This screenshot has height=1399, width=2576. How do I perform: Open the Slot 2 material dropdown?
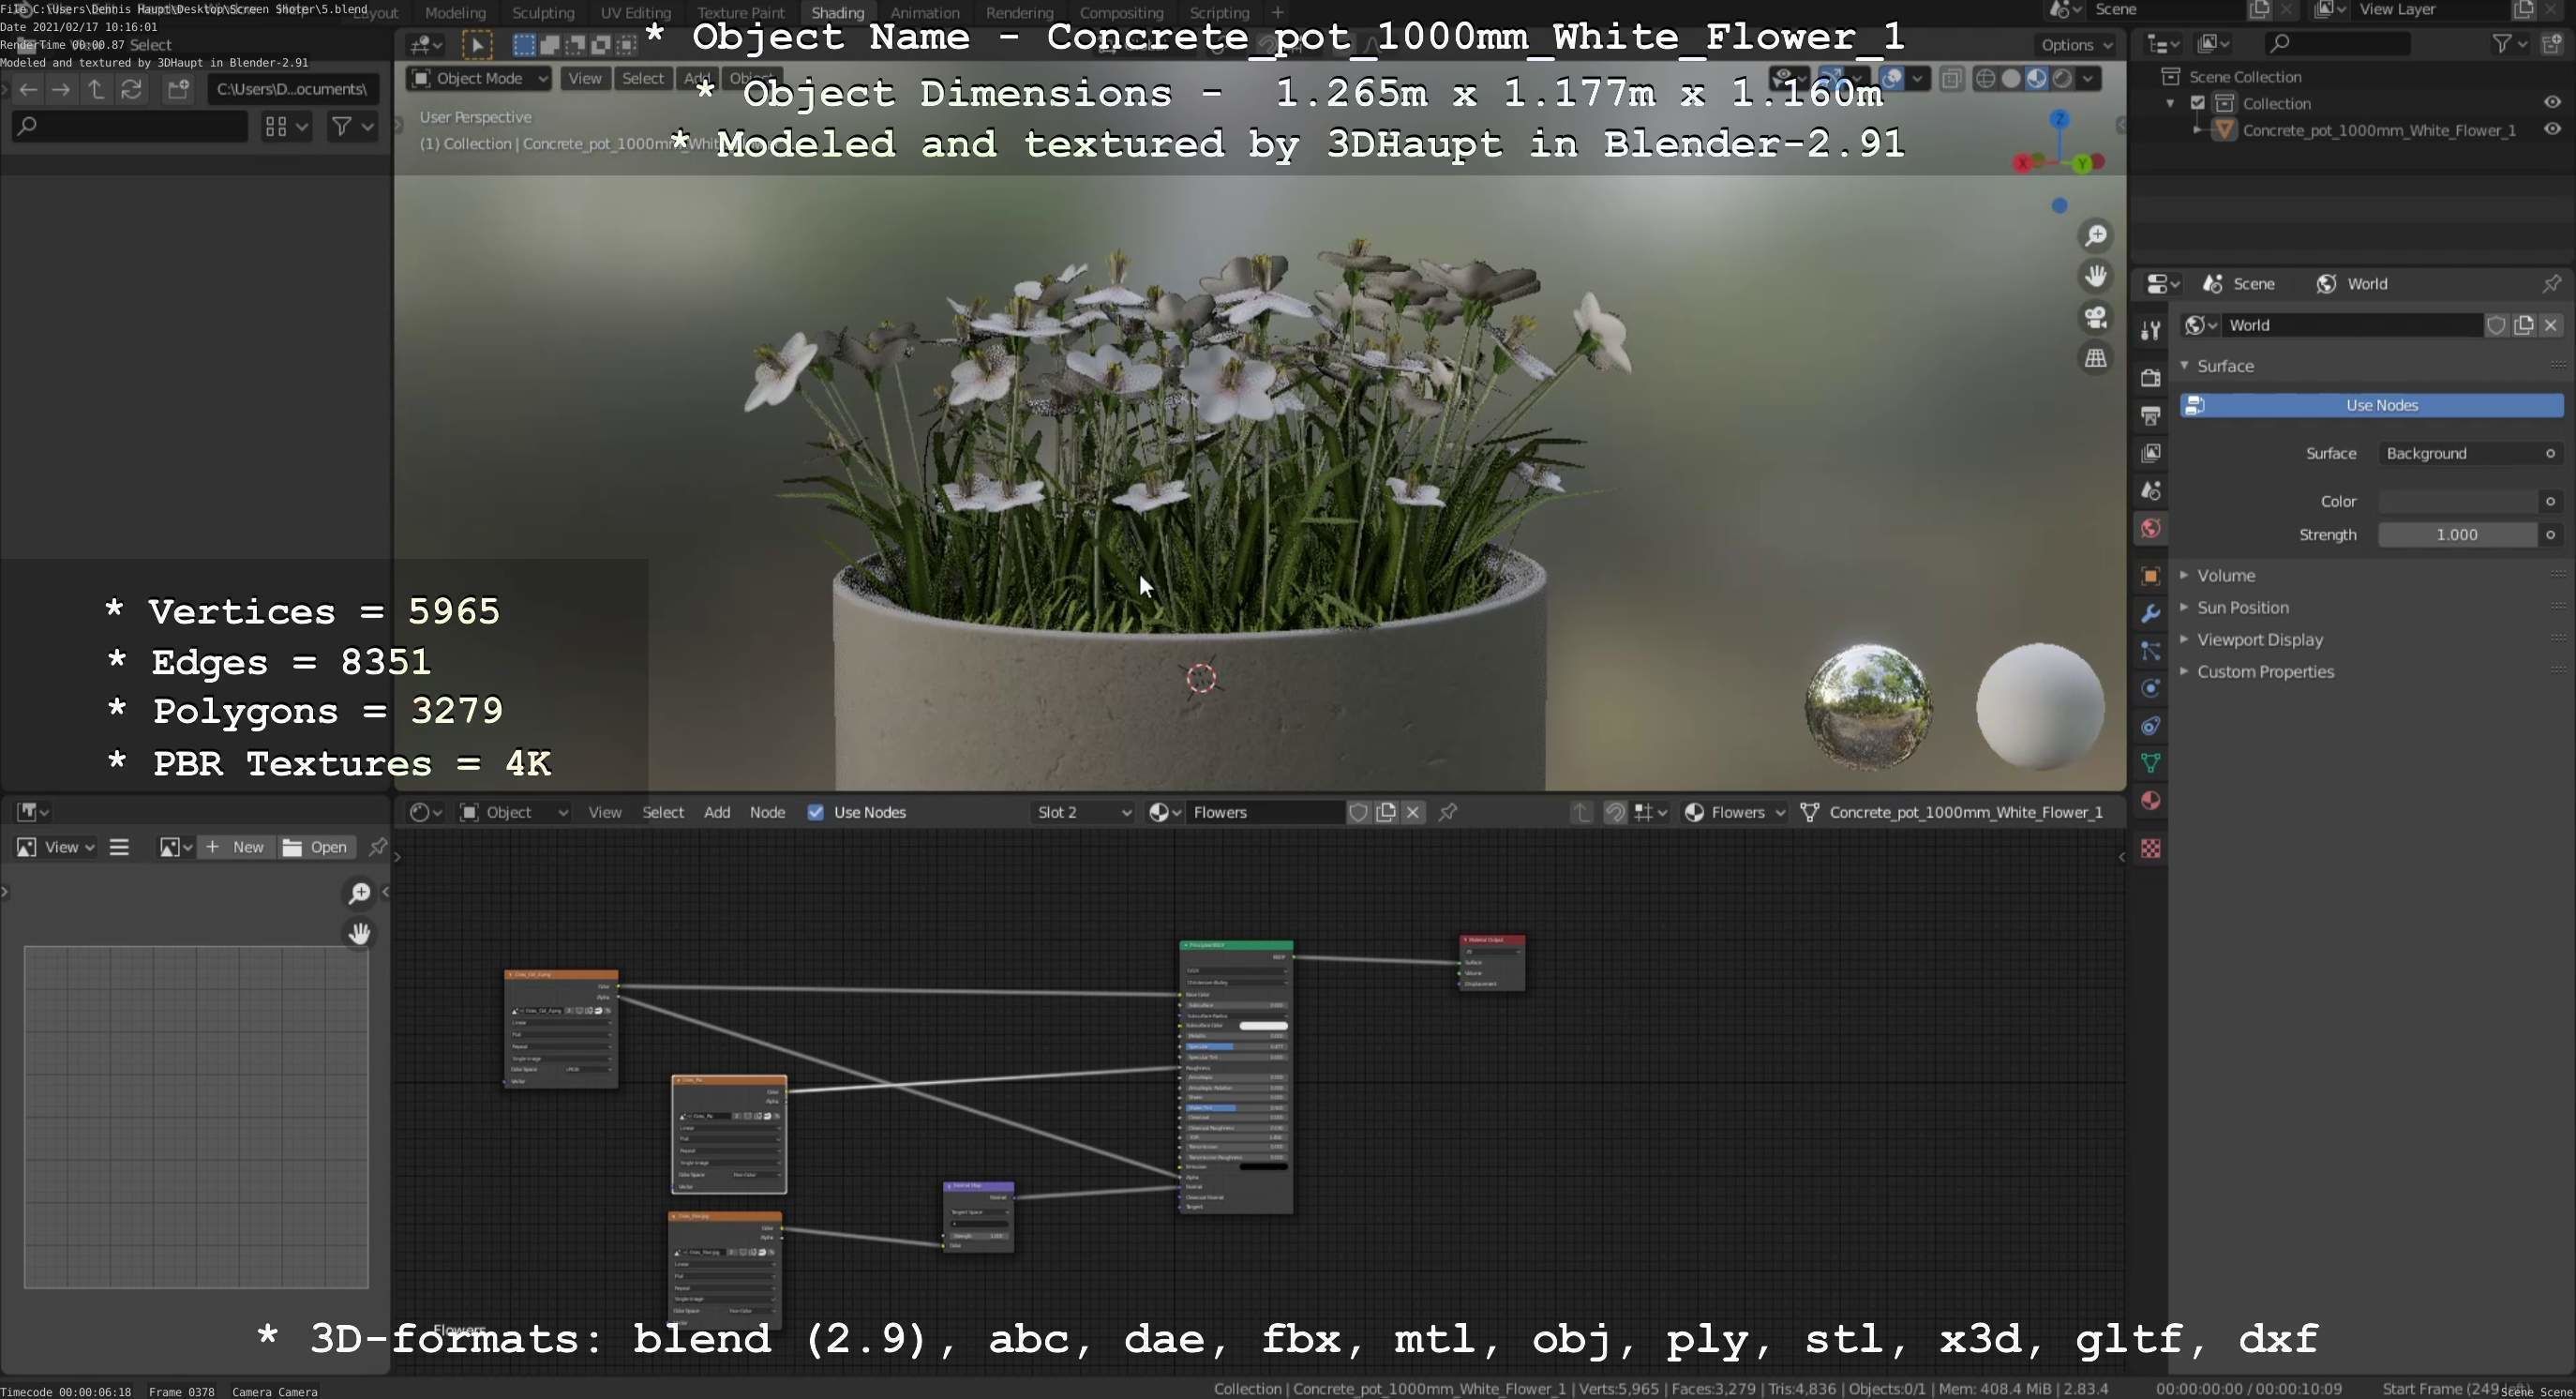[x=1083, y=812]
